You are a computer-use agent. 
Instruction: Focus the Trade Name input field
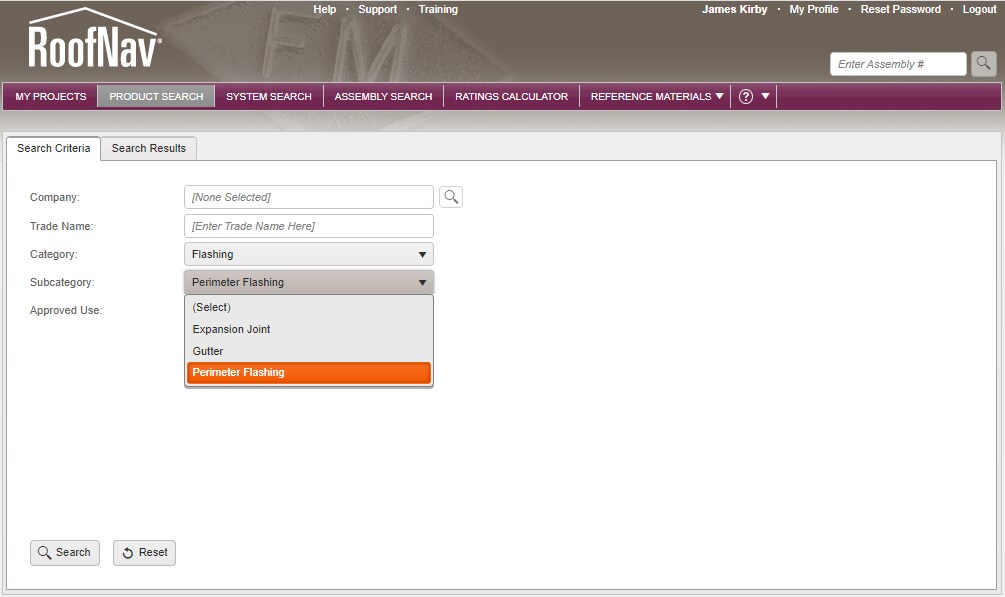309,226
